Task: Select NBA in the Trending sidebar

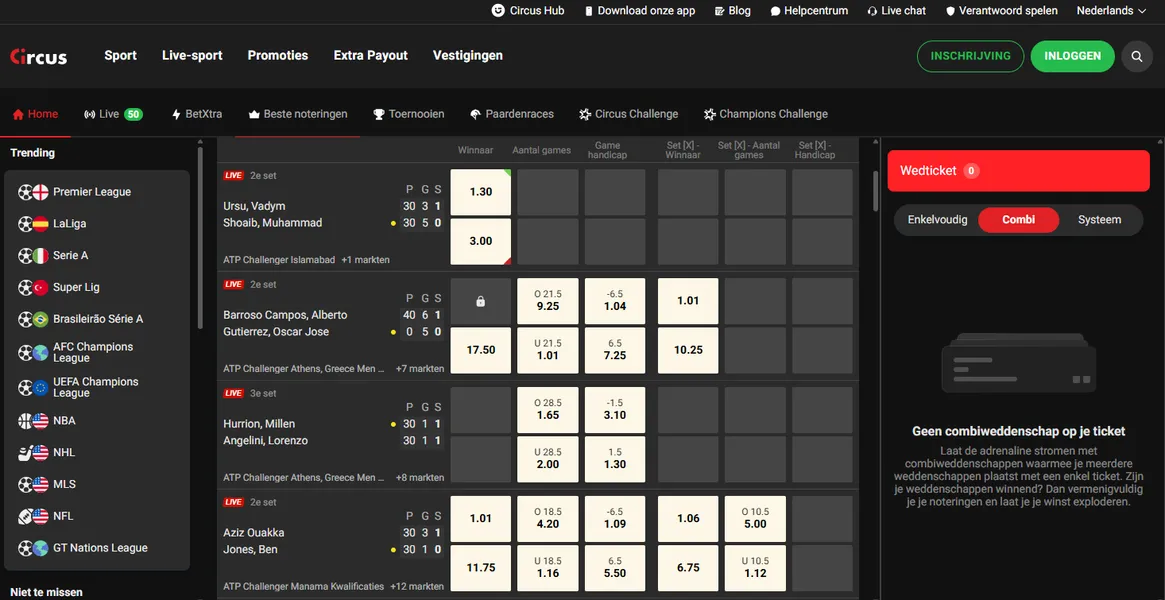Action: pyautogui.click(x=64, y=421)
